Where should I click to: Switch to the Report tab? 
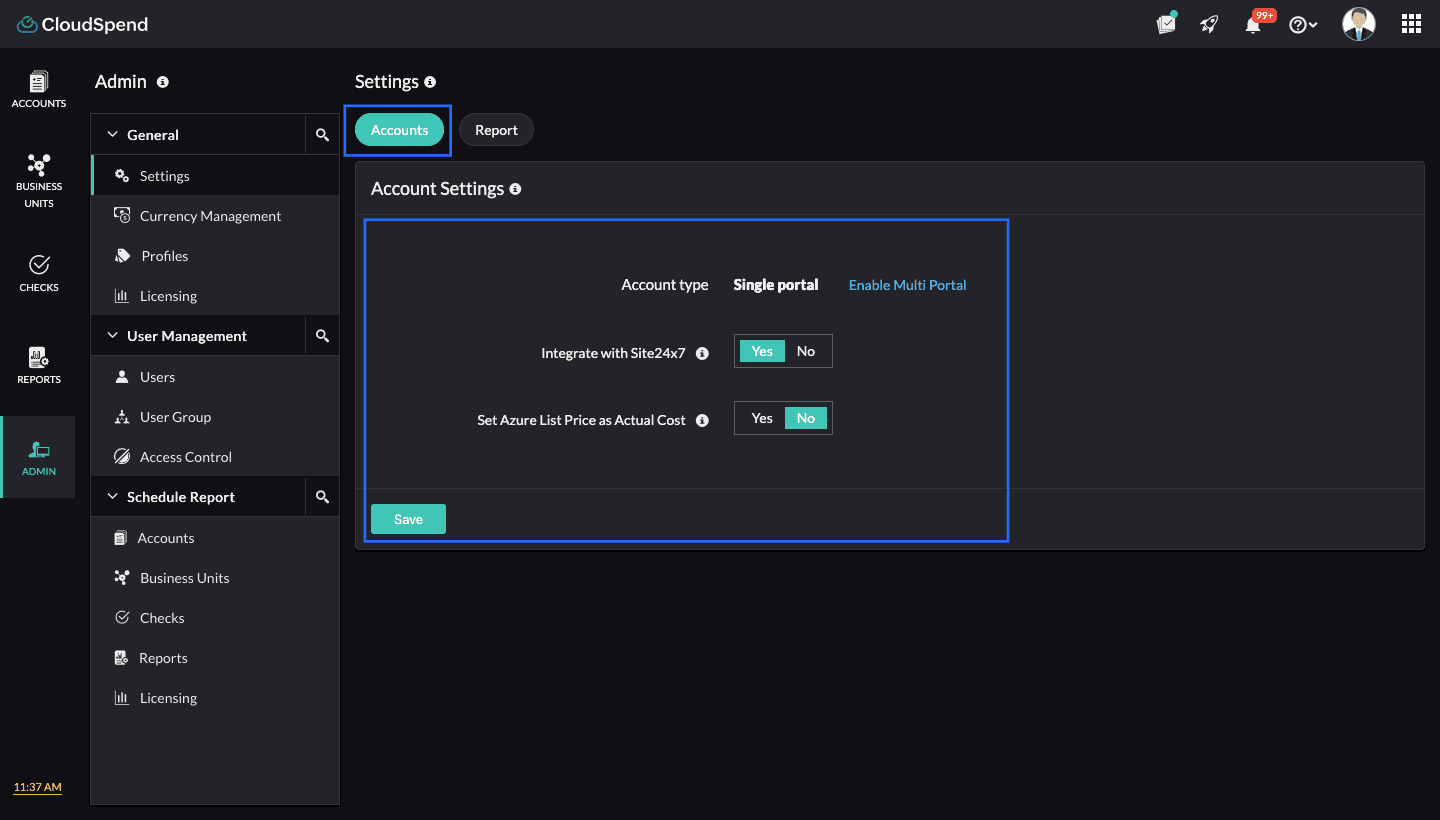[x=496, y=130]
